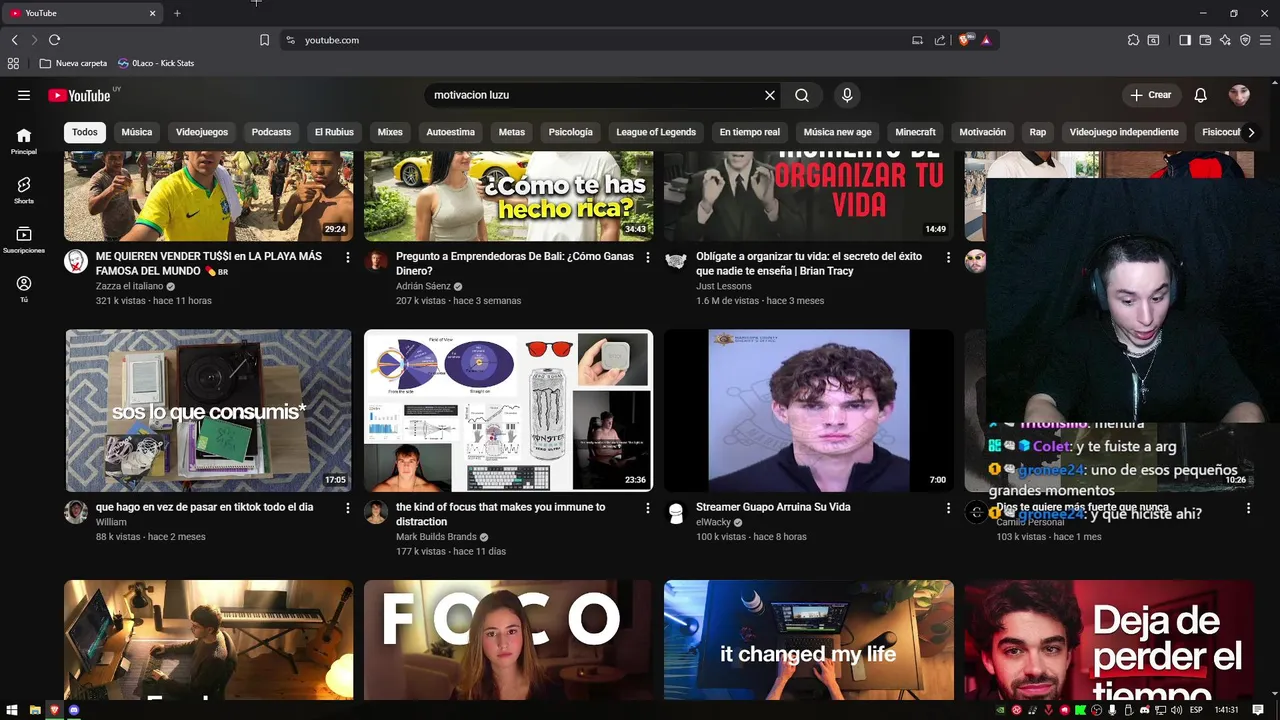
Task: Open extensions puzzle icon
Action: (1133, 40)
